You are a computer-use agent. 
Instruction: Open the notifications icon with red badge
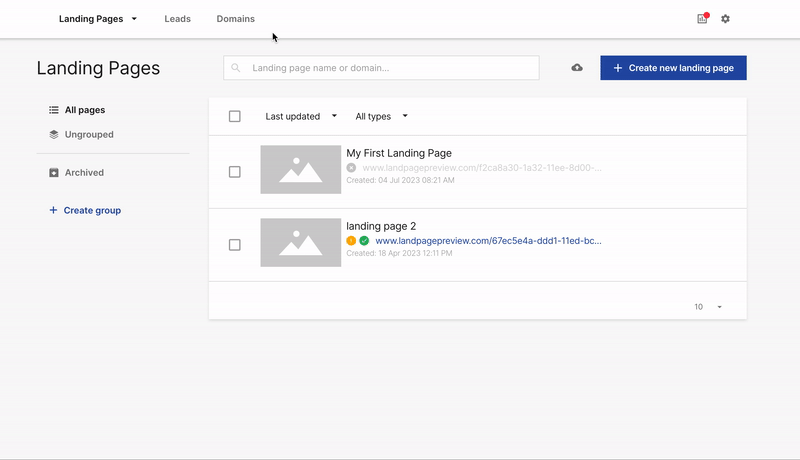coord(702,19)
